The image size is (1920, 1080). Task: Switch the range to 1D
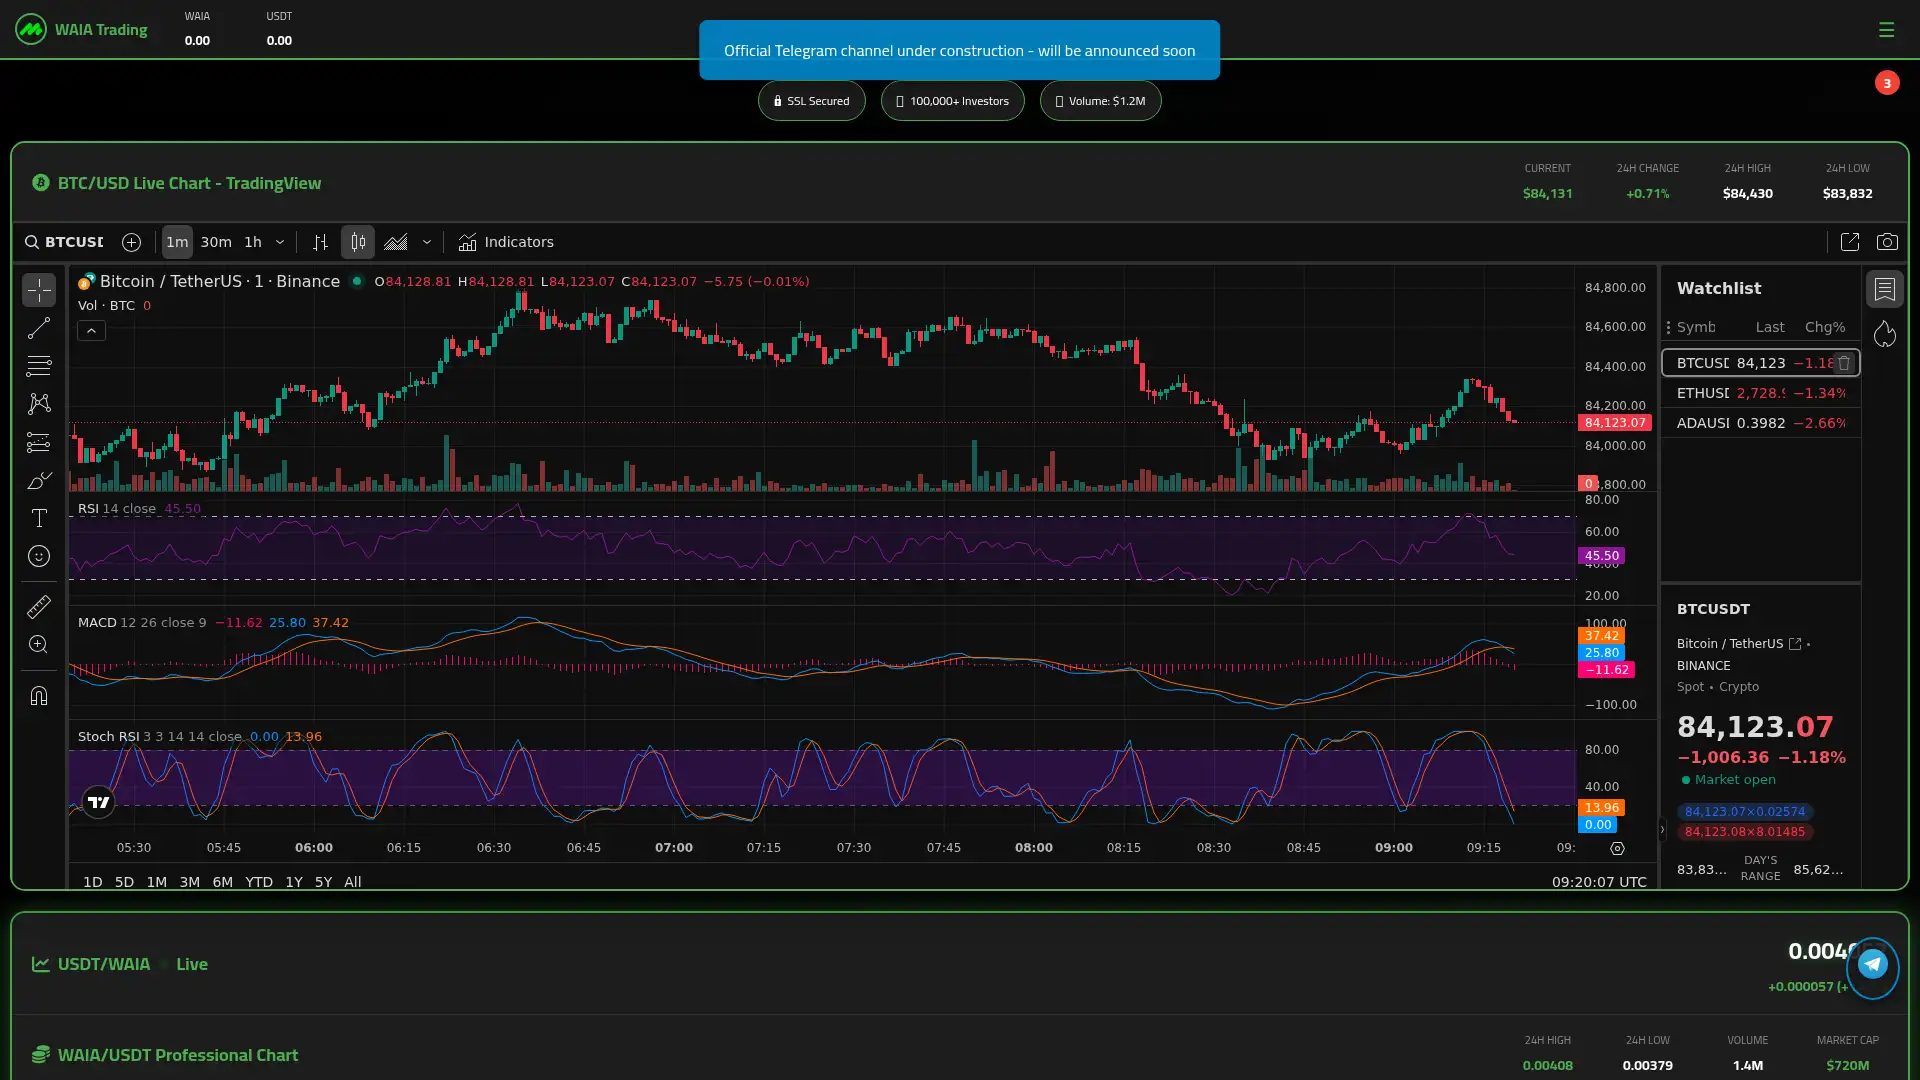pyautogui.click(x=92, y=882)
